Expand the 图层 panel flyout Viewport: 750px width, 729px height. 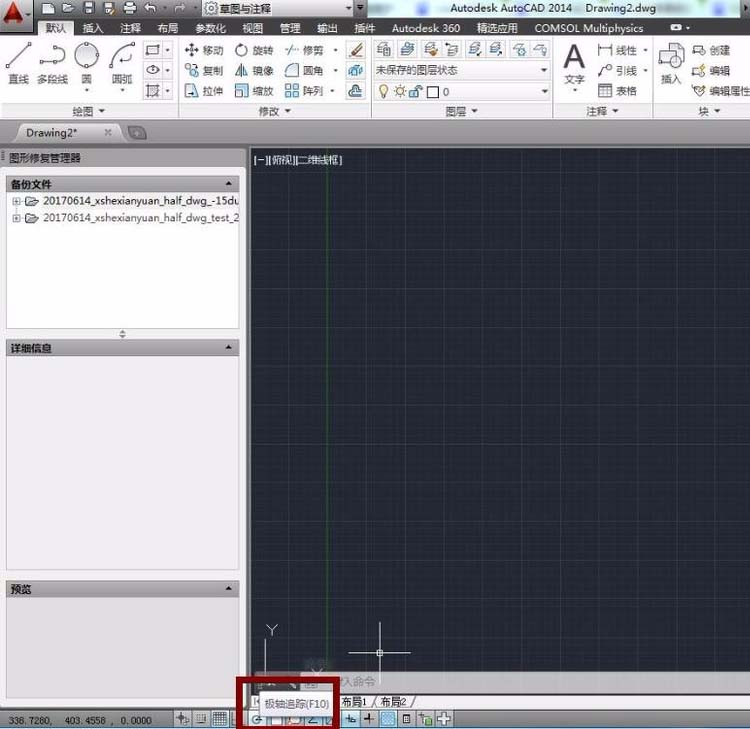[x=462, y=111]
